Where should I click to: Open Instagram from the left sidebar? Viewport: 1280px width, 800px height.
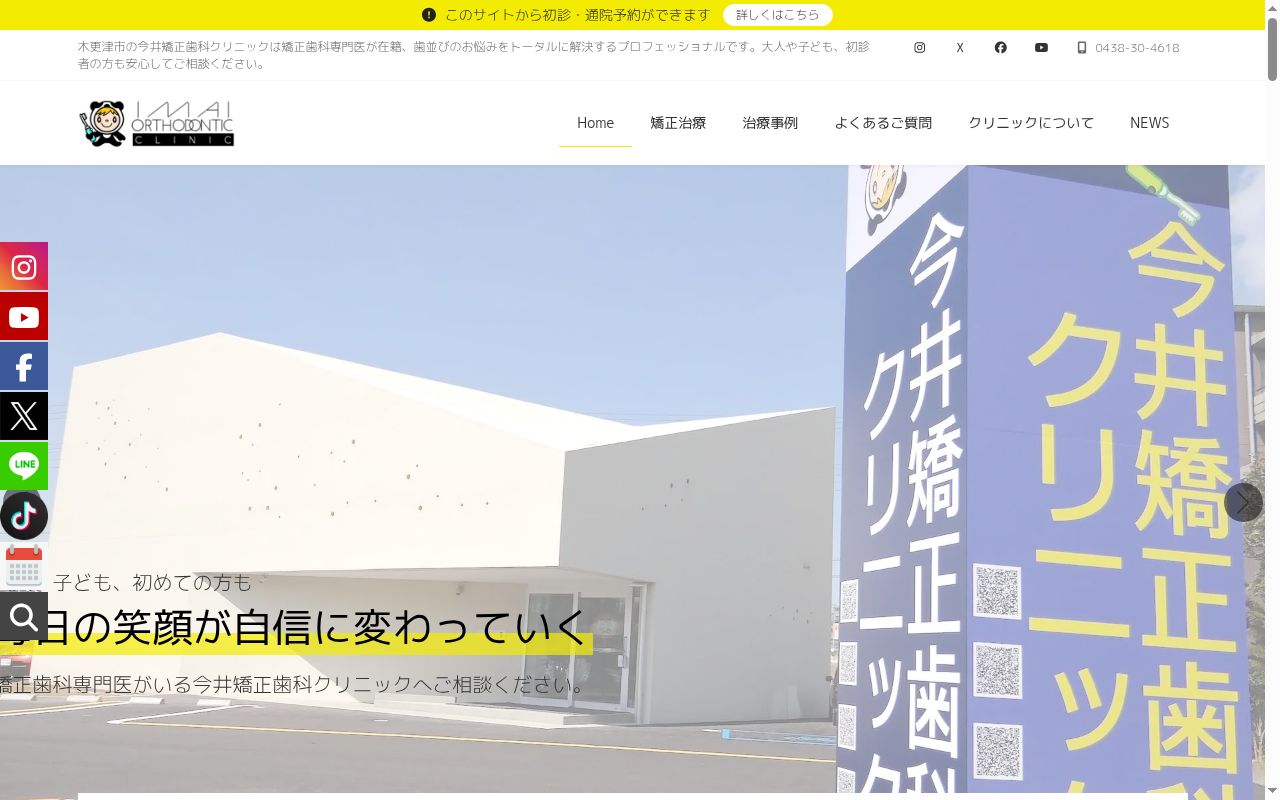point(24,267)
